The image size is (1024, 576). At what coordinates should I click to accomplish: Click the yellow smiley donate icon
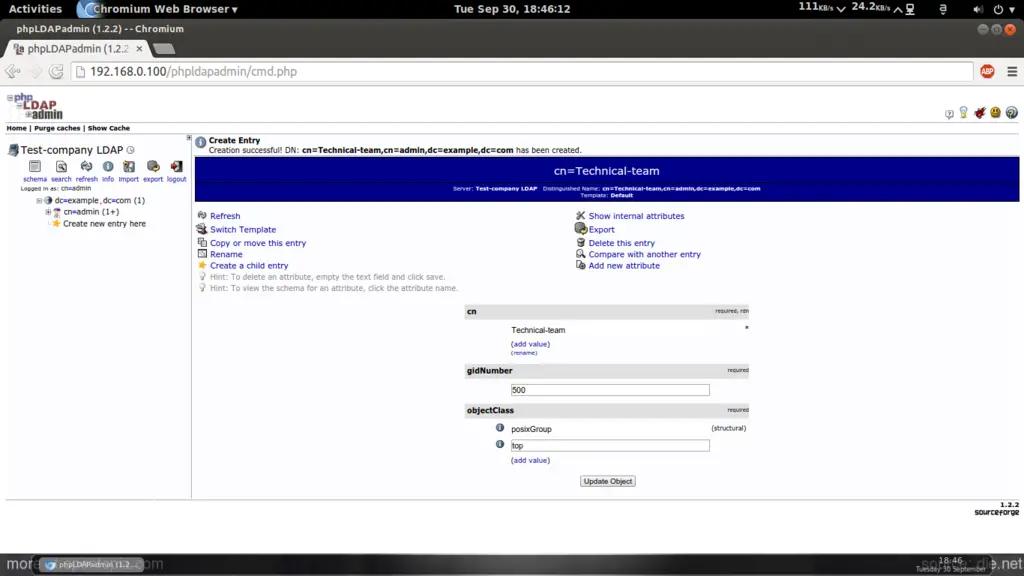tap(995, 112)
